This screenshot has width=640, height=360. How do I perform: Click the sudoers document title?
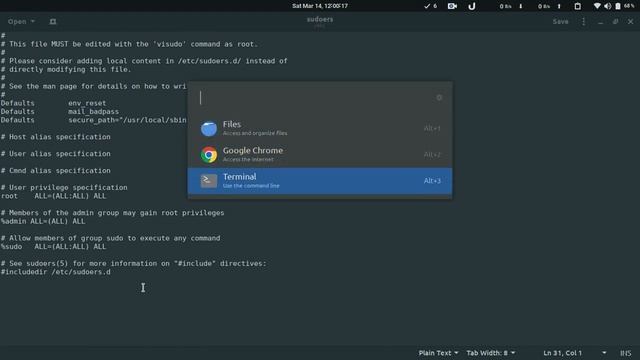tap(320, 19)
